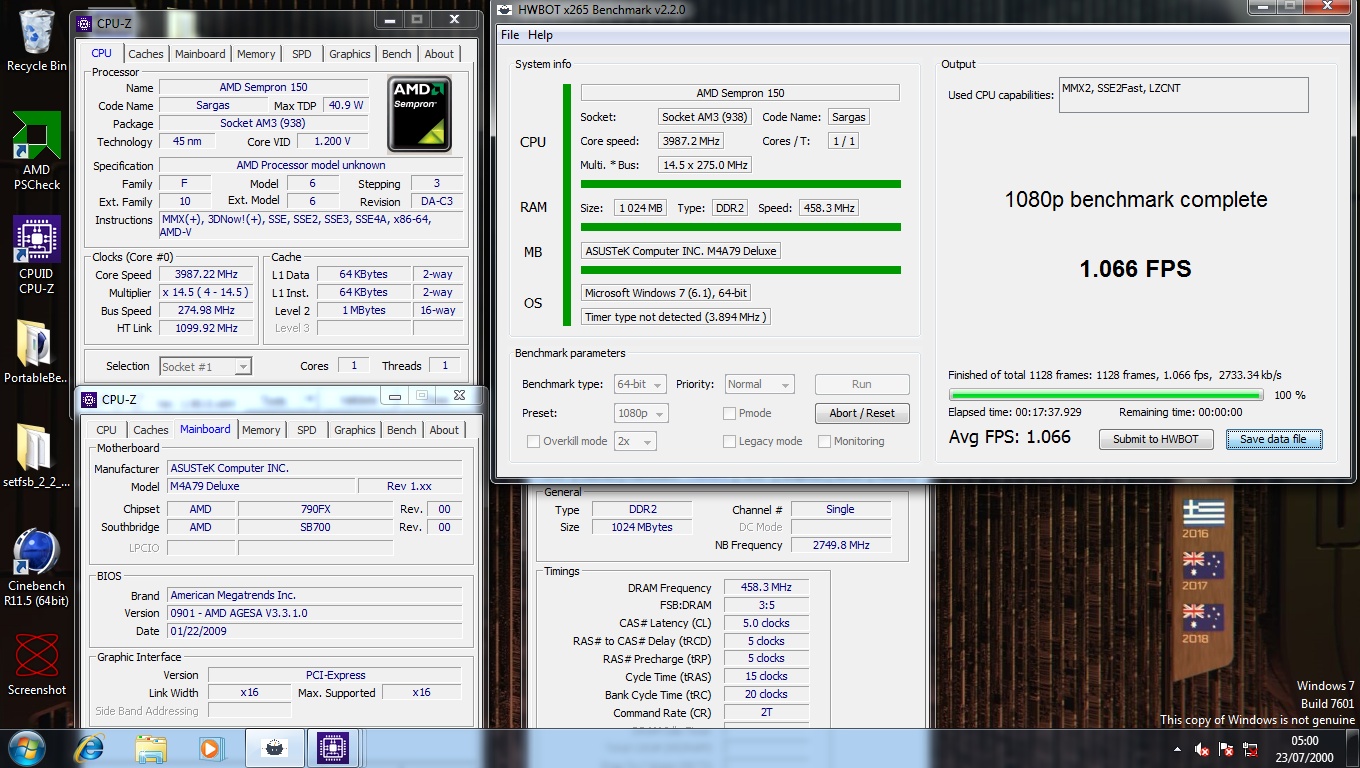Switch to About tab in top CPU-Z
The image size is (1360, 768).
[x=439, y=54]
